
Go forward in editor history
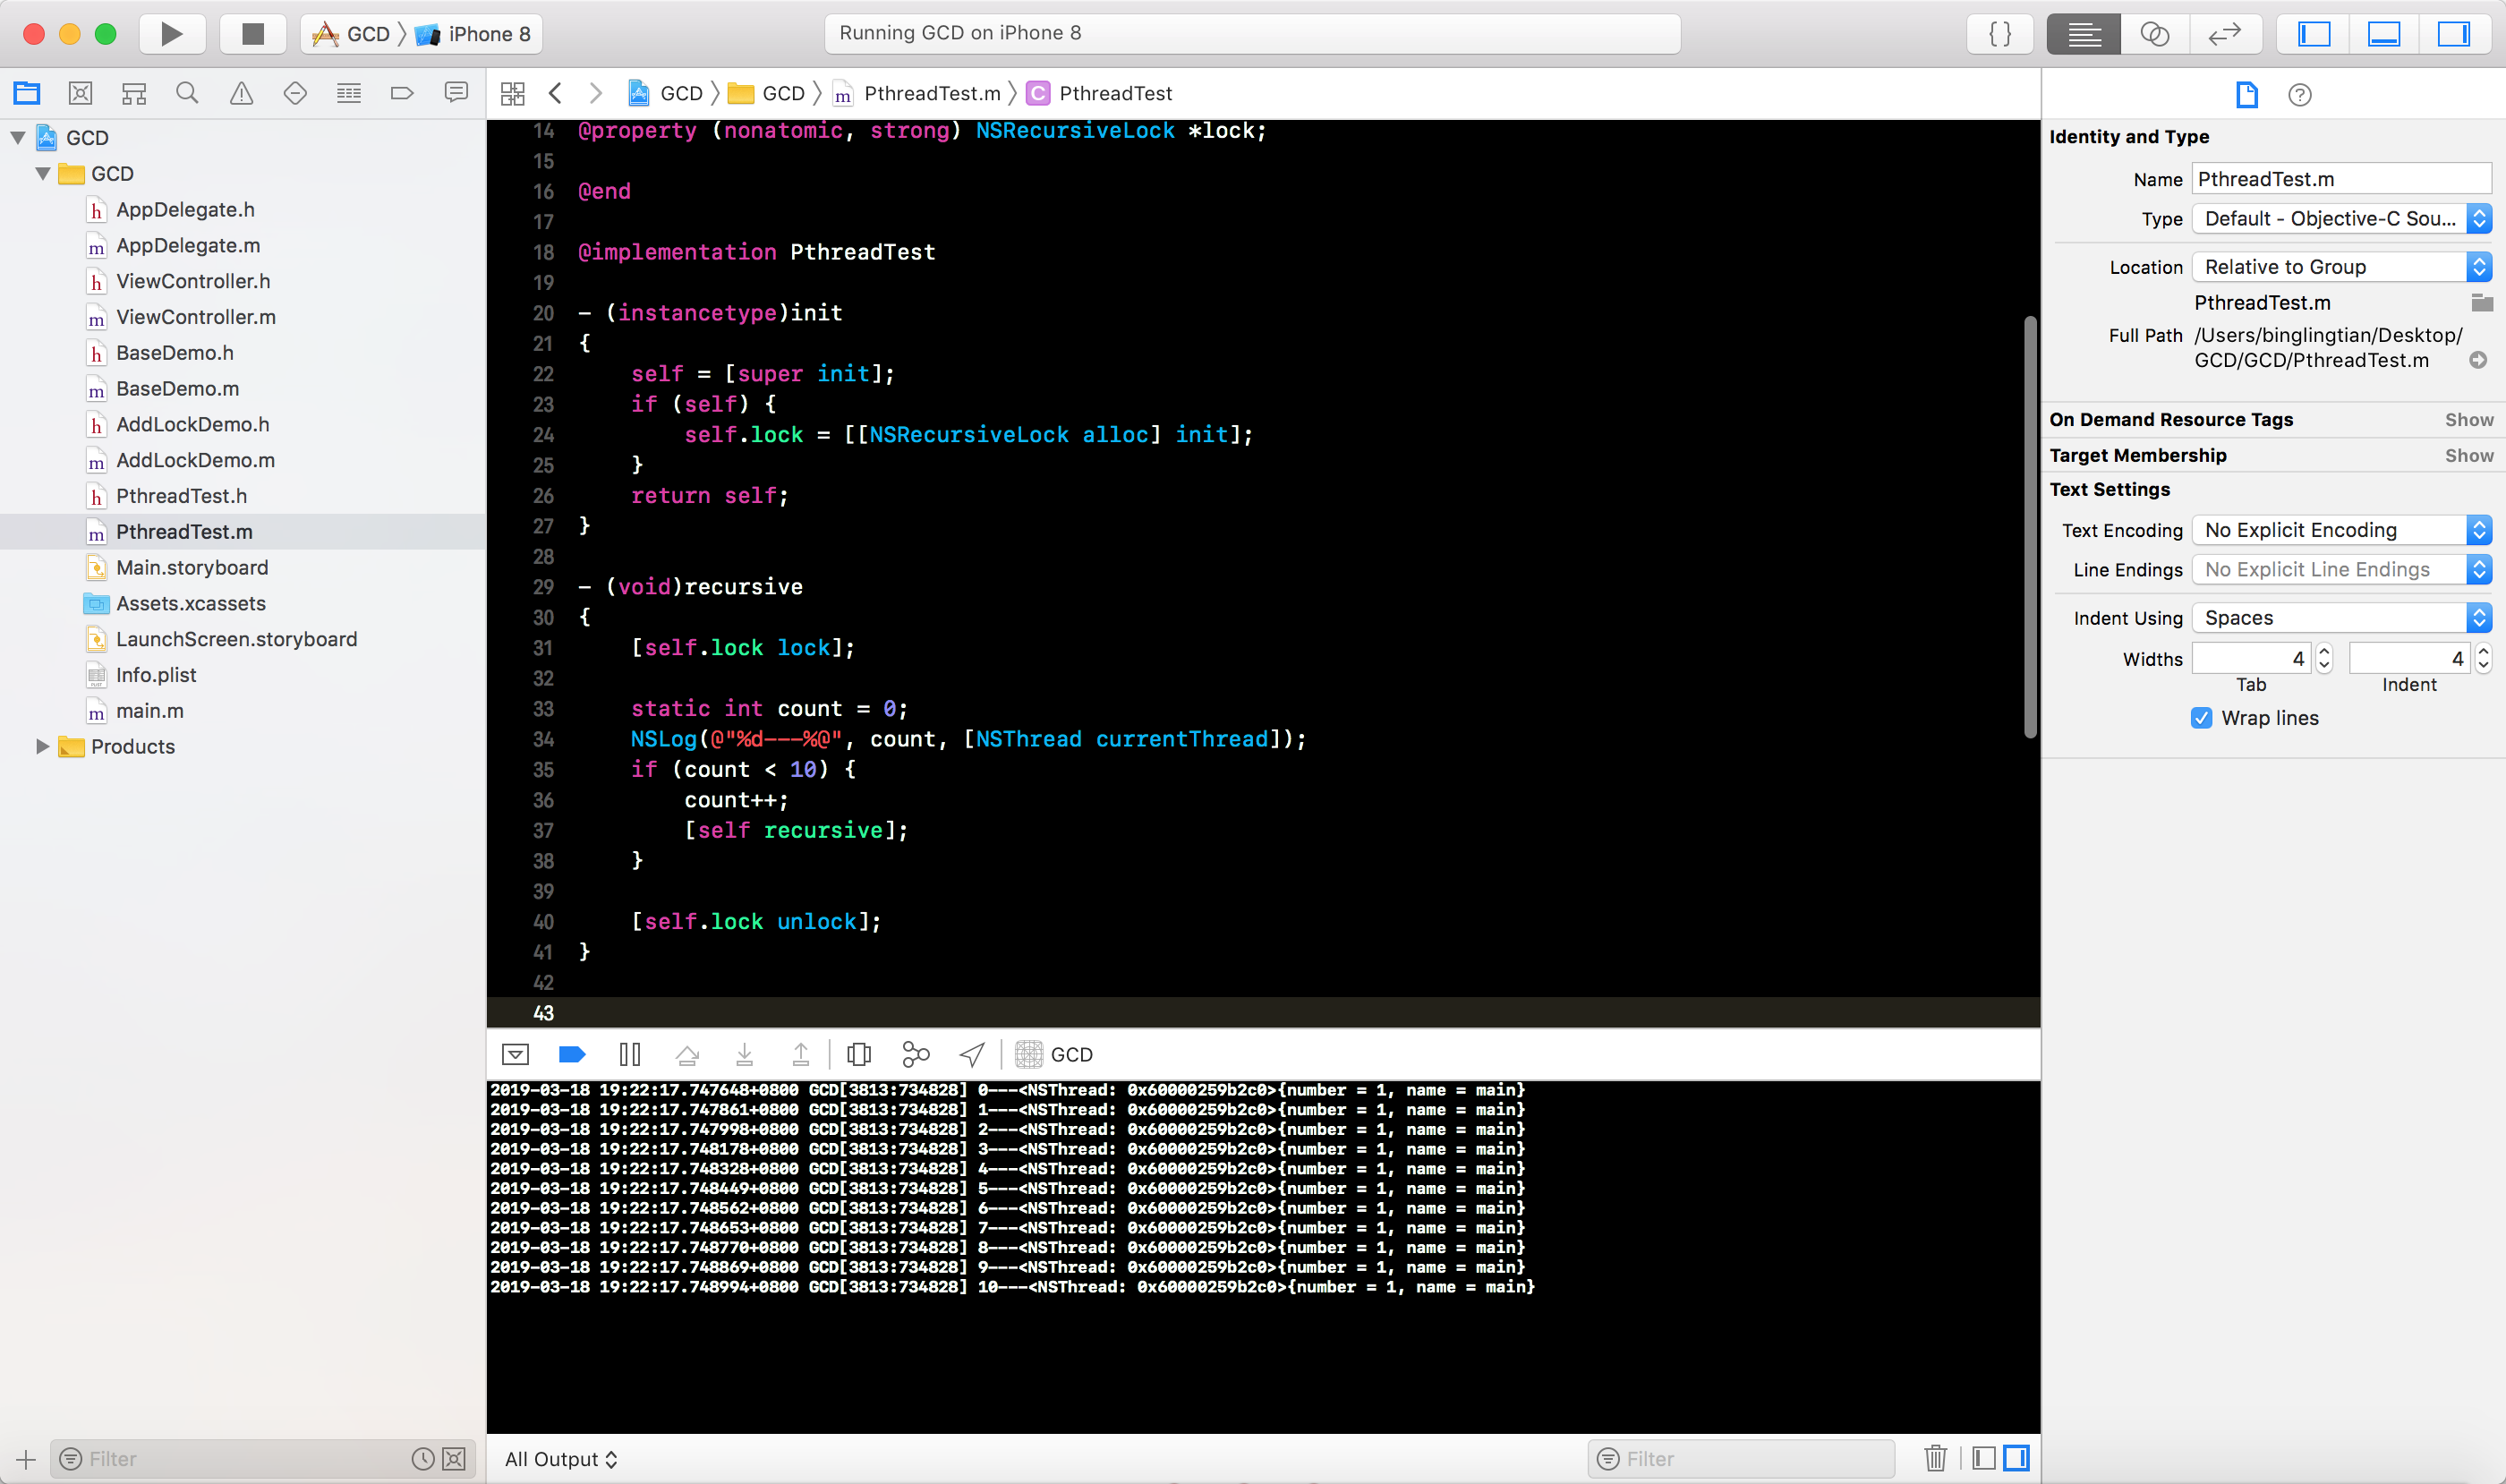pos(596,93)
